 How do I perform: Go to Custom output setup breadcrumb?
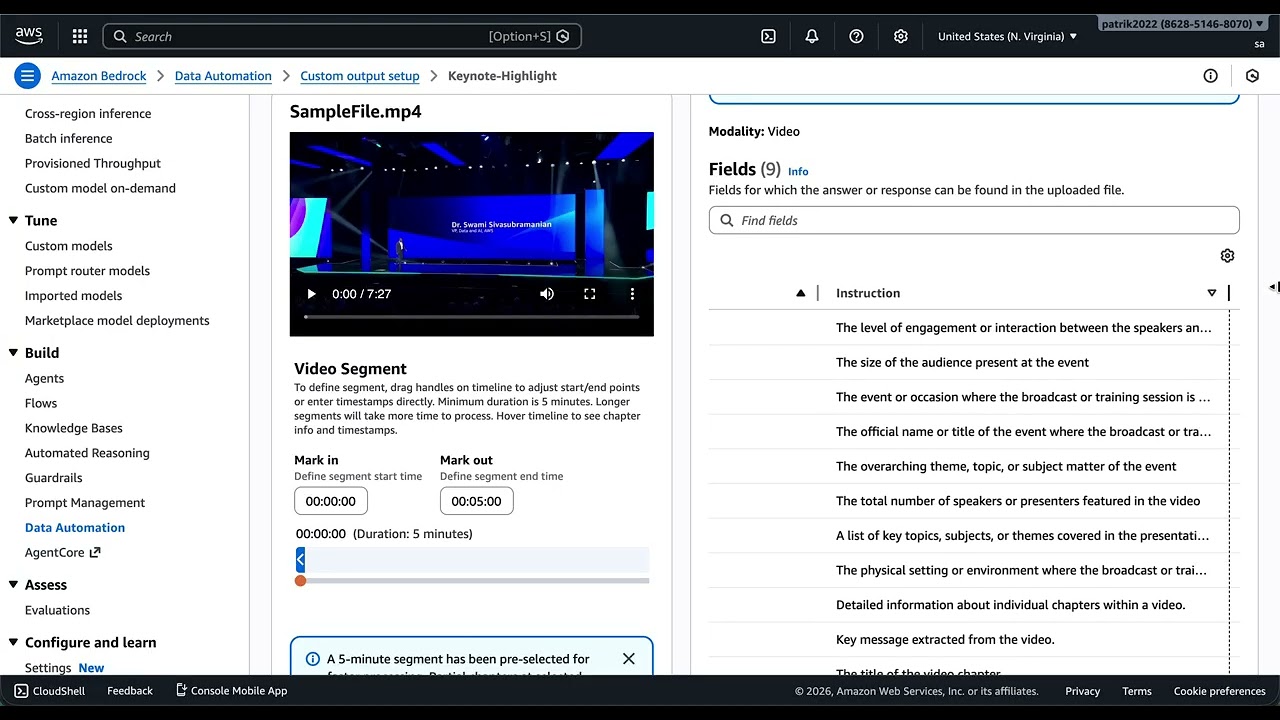(x=360, y=76)
